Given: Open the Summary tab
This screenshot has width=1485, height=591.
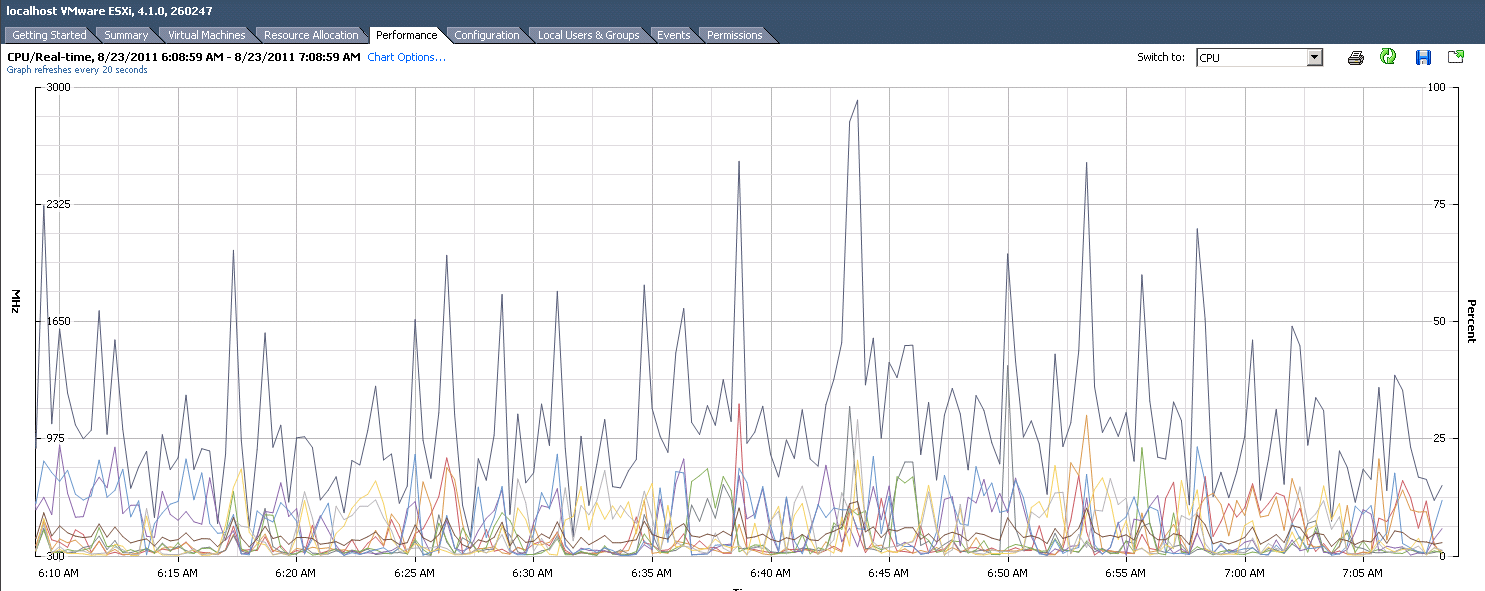Looking at the screenshot, I should click(126, 35).
